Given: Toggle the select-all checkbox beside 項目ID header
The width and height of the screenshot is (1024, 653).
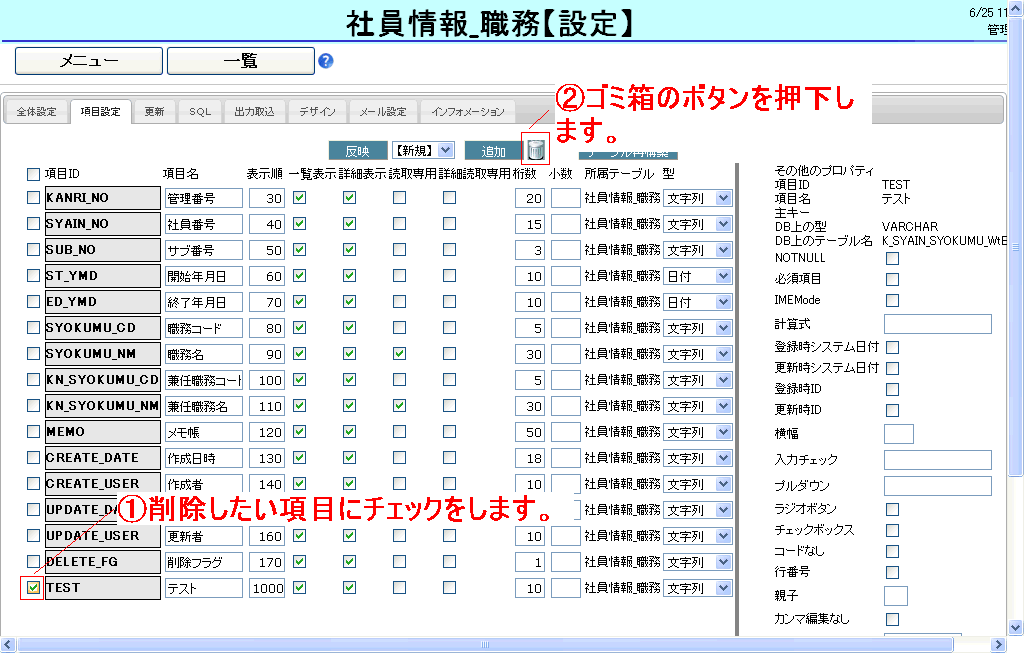Looking at the screenshot, I should (x=33, y=174).
